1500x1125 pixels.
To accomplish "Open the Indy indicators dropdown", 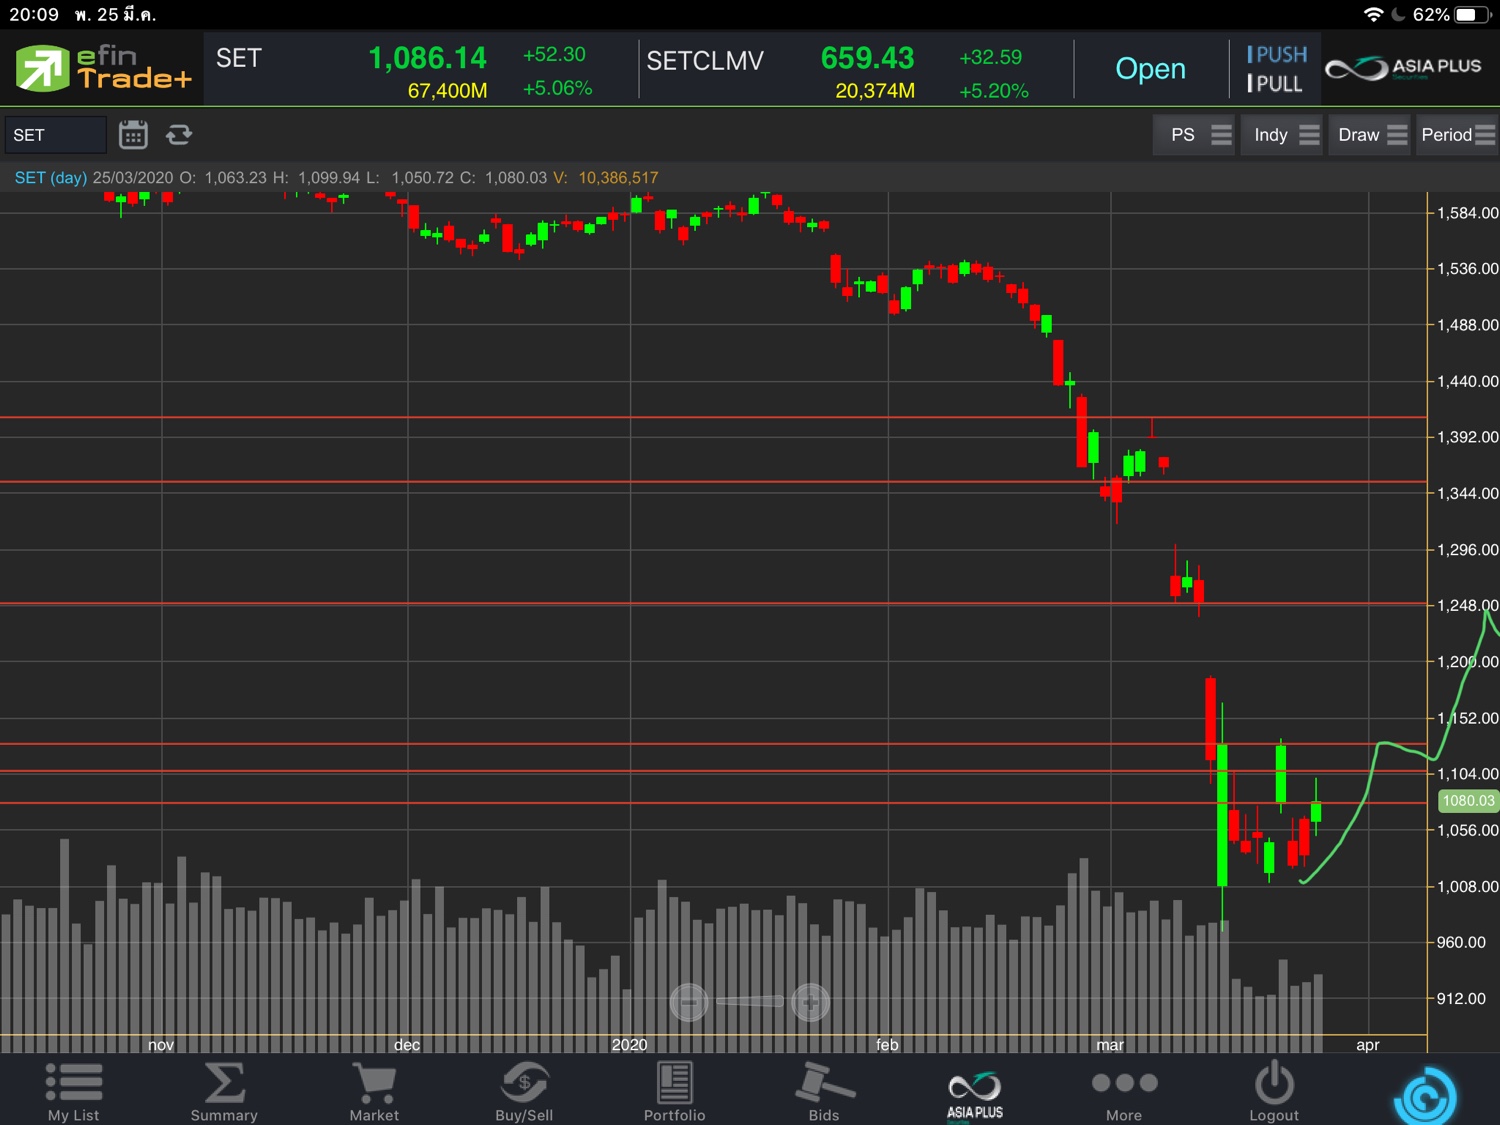I will click(1284, 135).
